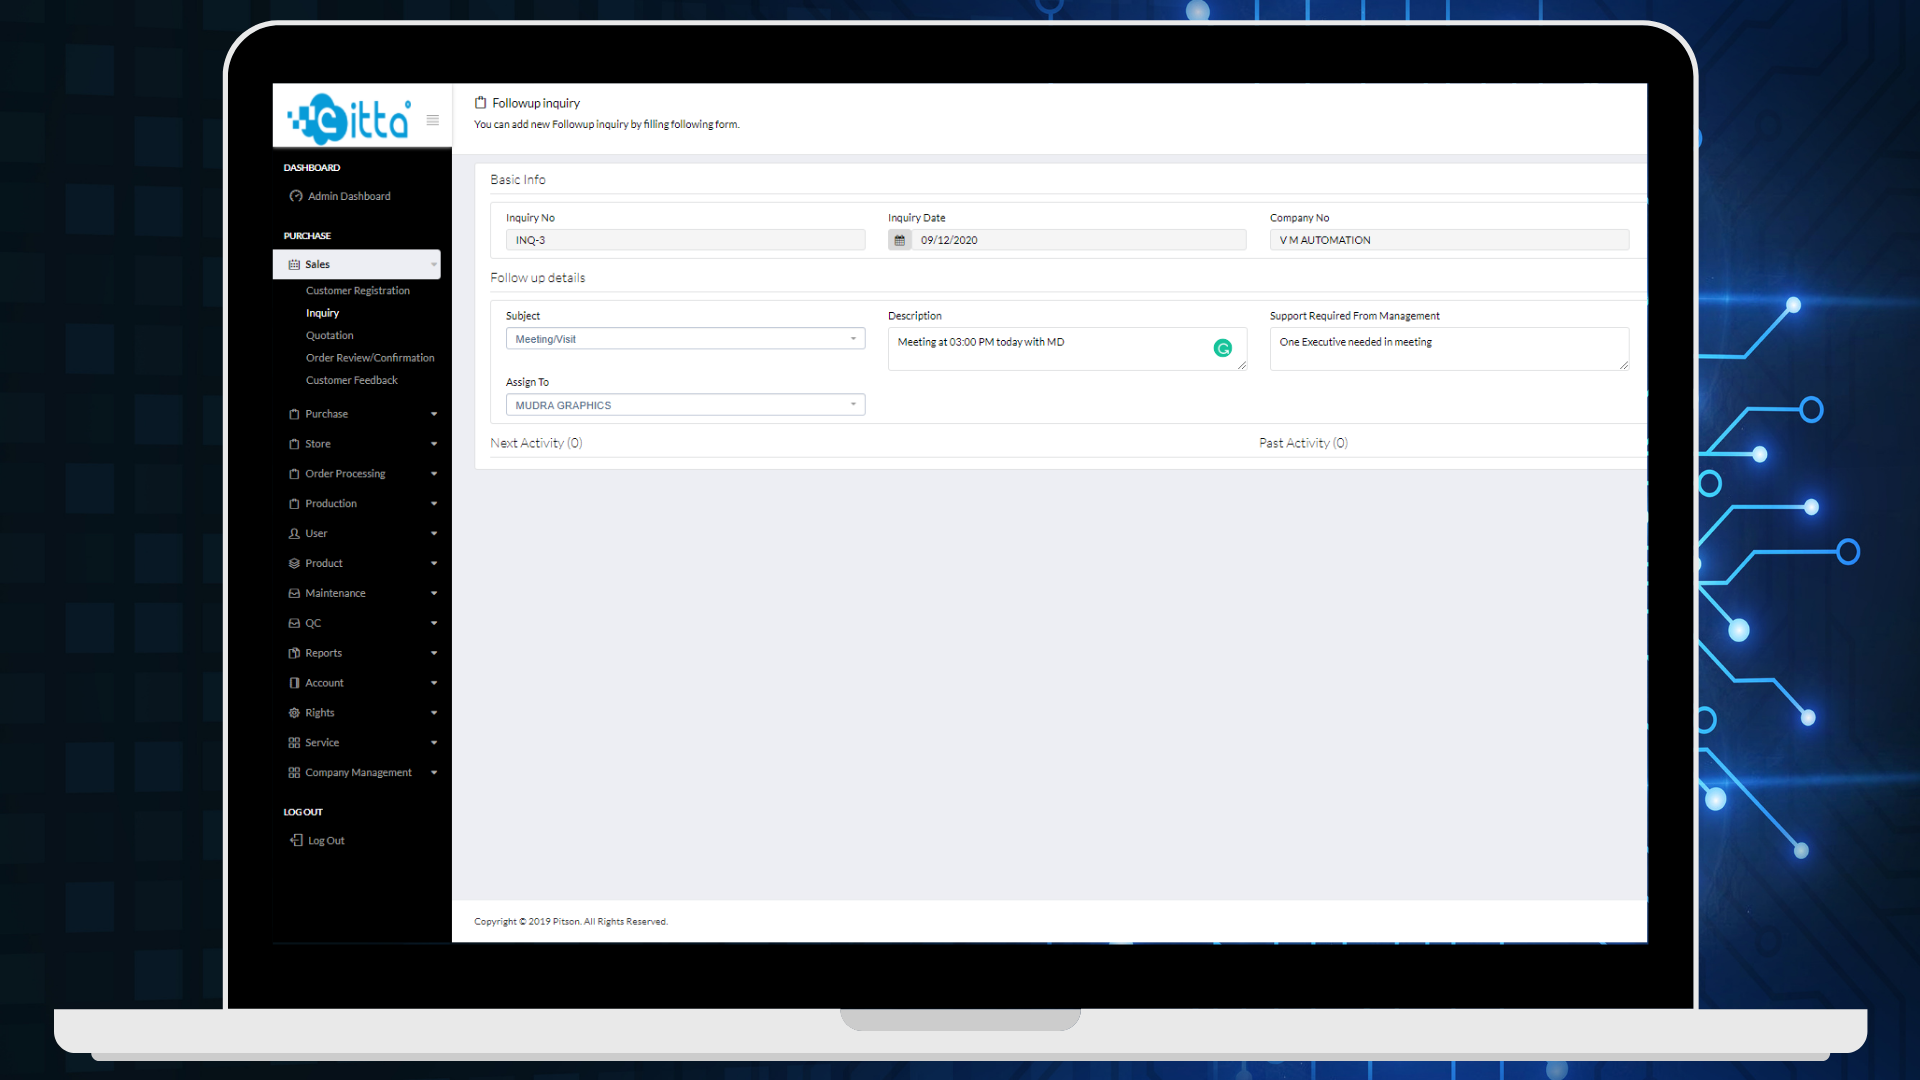Click the Citta logo in sidebar

pos(349,119)
